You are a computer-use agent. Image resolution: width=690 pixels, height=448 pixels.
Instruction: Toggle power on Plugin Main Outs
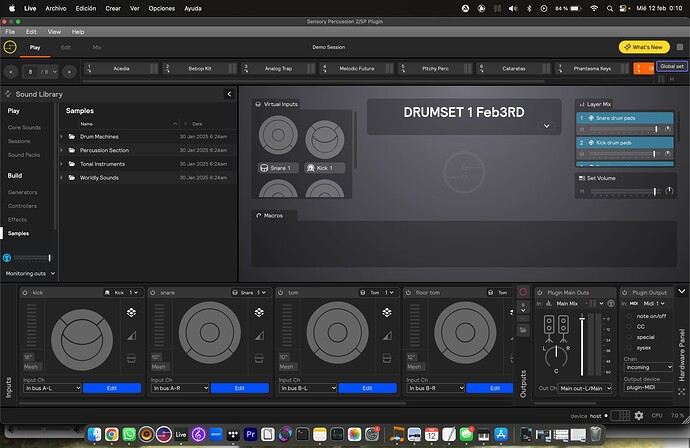(x=540, y=292)
